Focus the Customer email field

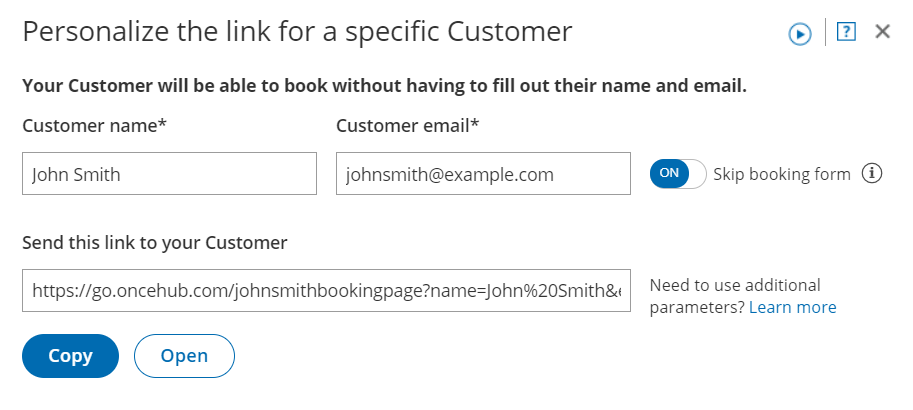click(483, 174)
